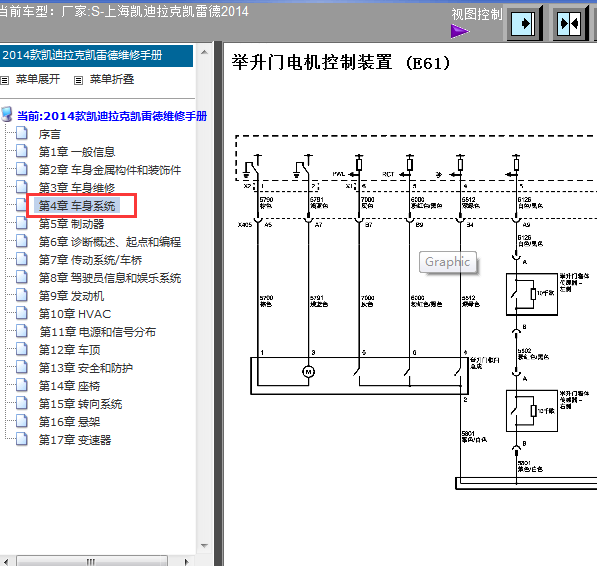Click the page icon next to 序言
This screenshot has height=566, width=597.
pyautogui.click(x=22, y=133)
